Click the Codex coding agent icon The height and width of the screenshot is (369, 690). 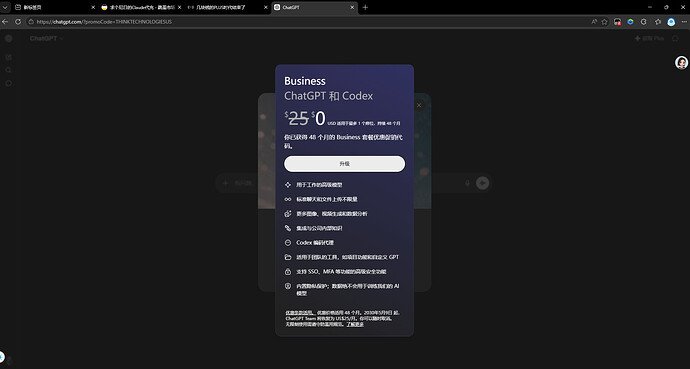288,242
